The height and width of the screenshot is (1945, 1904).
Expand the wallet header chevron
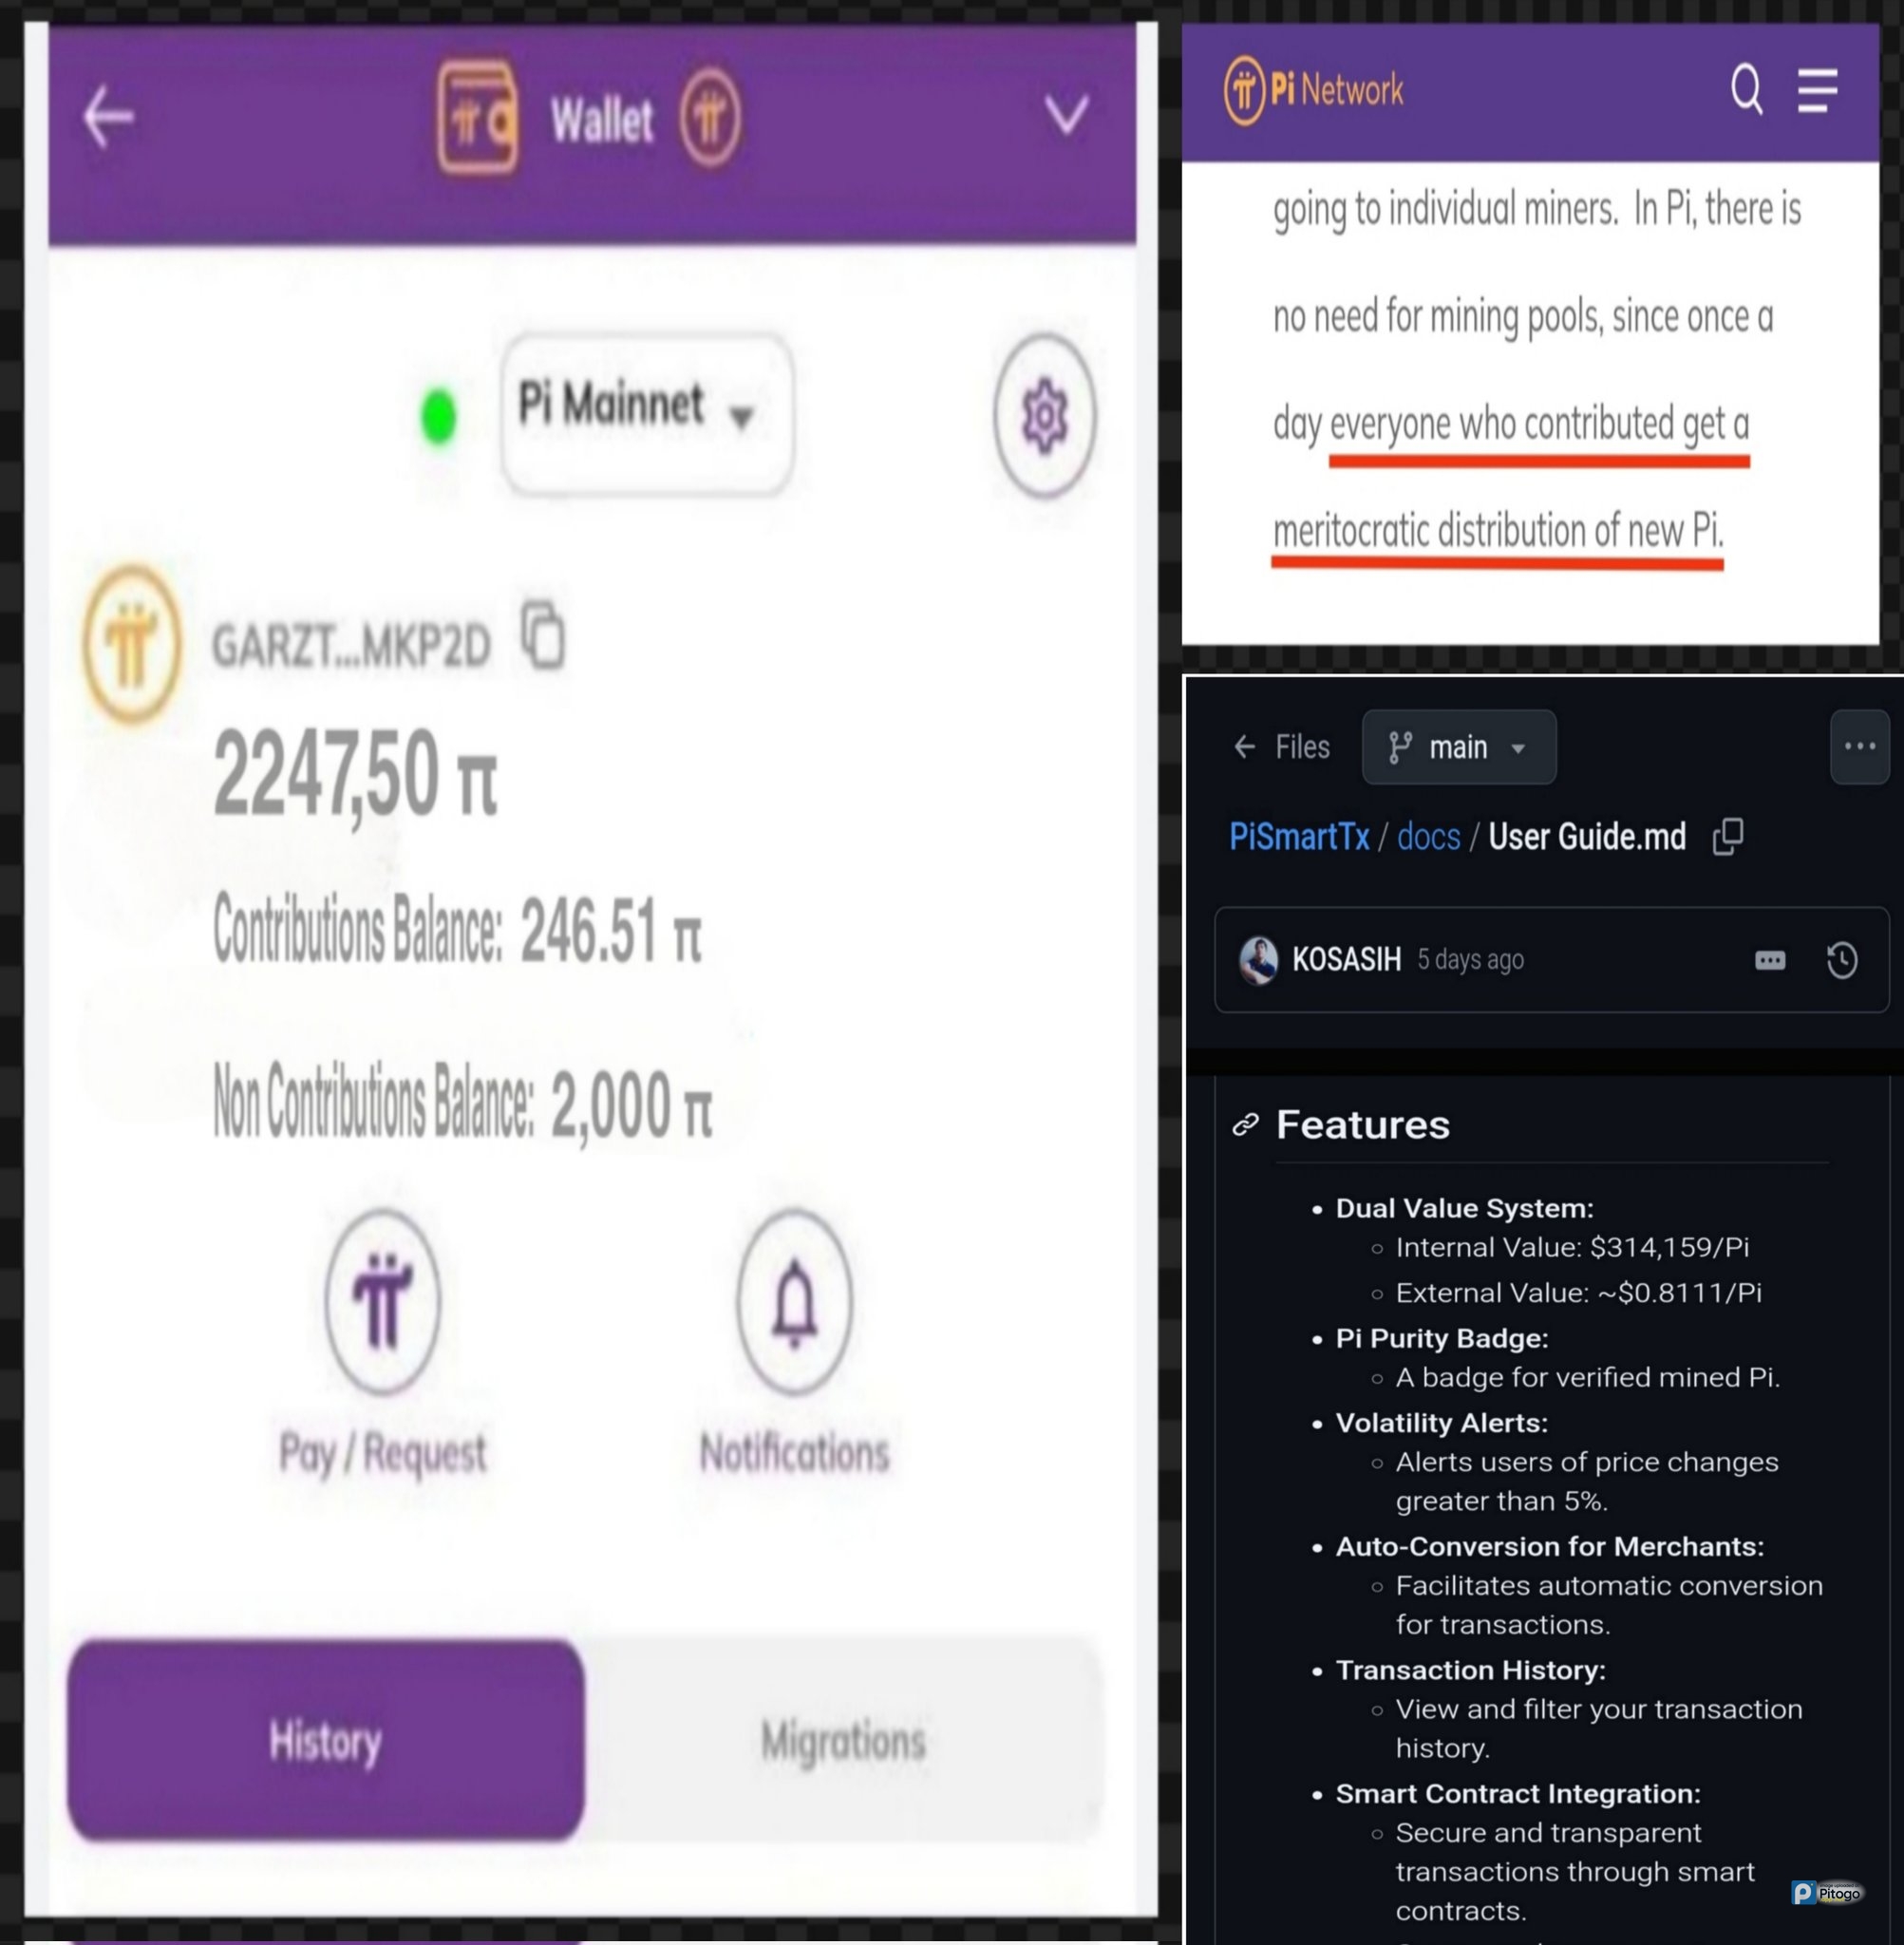[1066, 114]
